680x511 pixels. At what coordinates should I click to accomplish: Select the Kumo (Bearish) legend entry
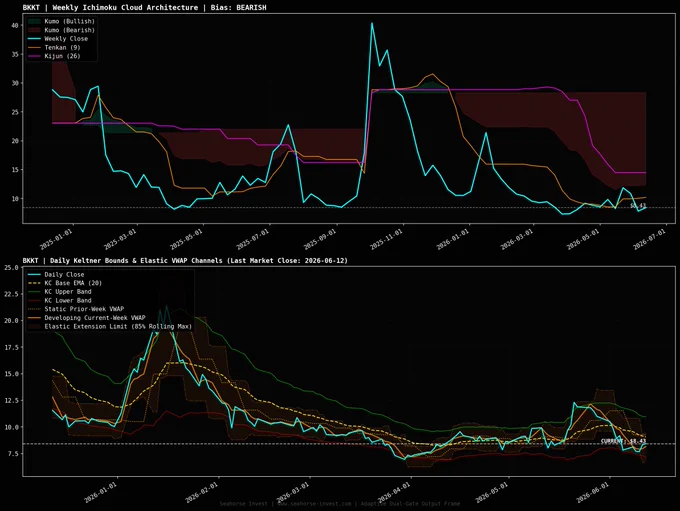61,30
